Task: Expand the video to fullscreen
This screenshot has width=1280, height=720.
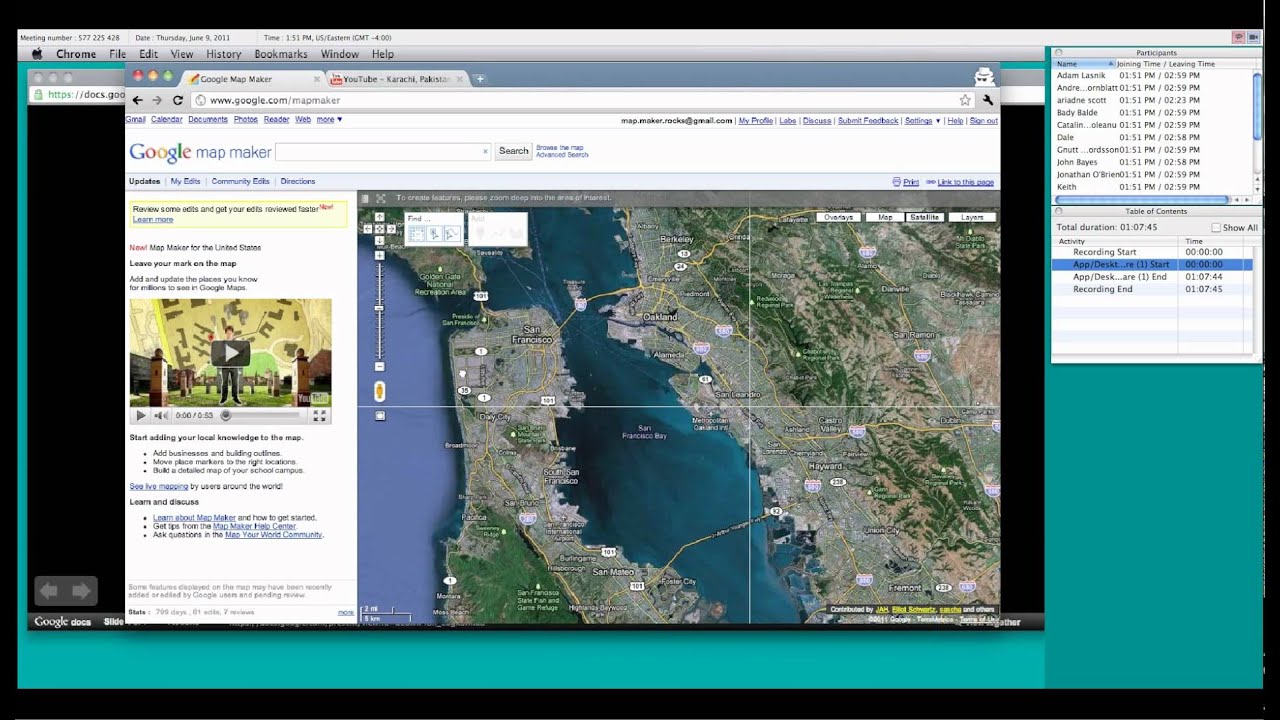Action: [x=319, y=415]
